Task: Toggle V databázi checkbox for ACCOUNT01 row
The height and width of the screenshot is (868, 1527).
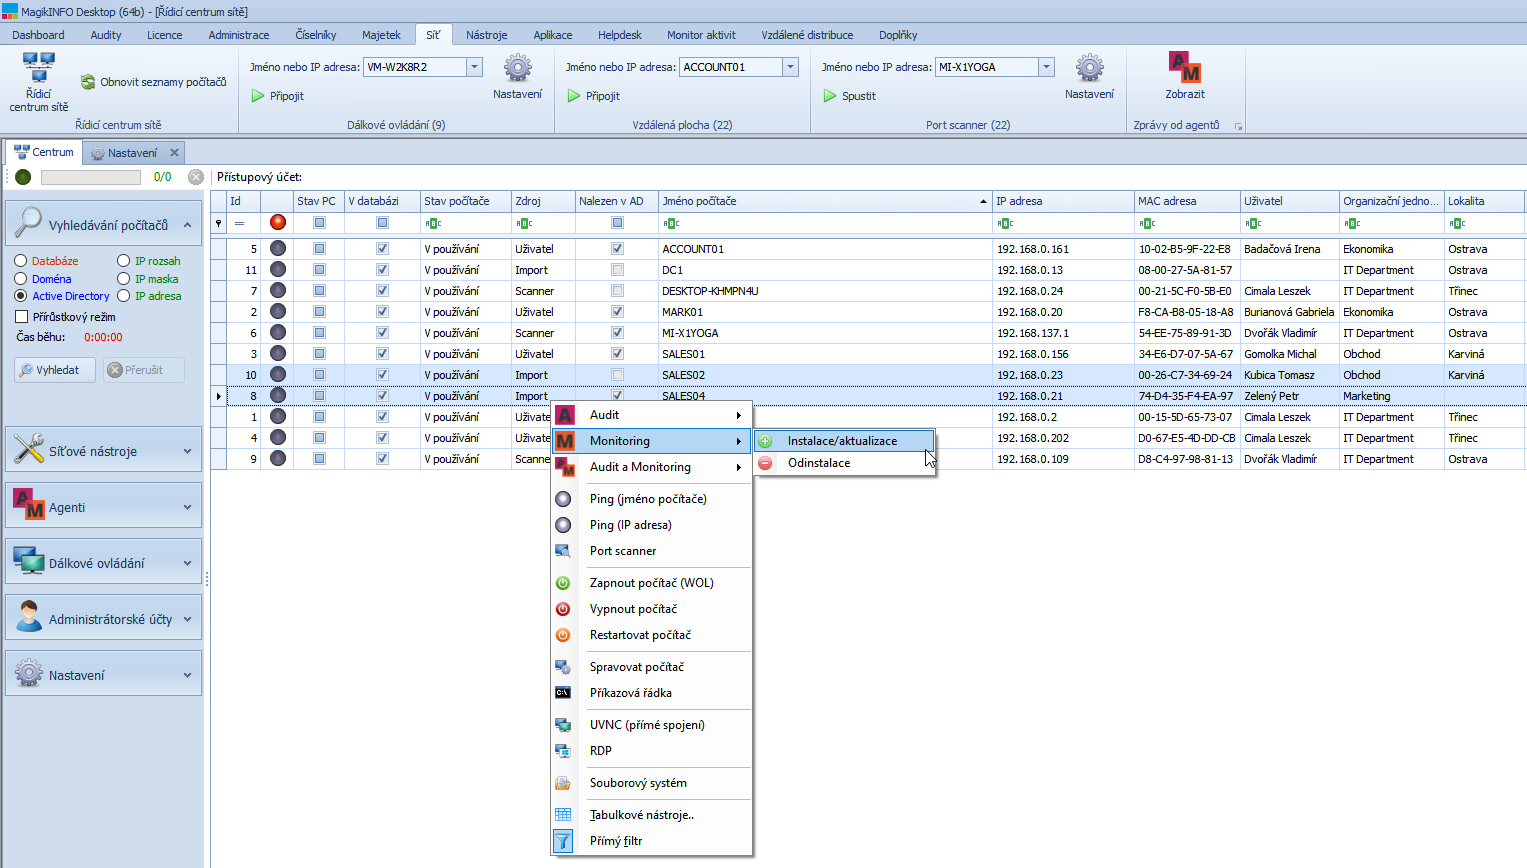Action: pos(382,249)
